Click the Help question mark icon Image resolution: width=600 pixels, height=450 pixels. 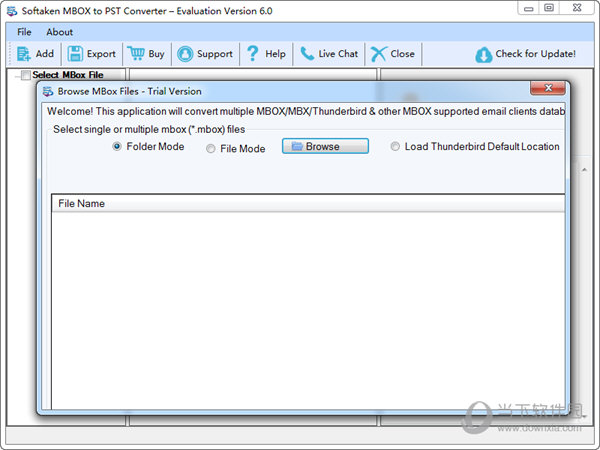pos(253,54)
